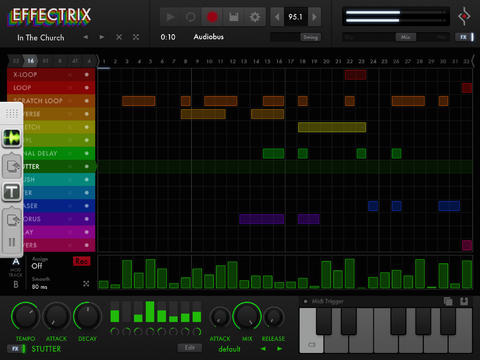Screen dimensions: 480x360
Task: Toggle the FX switch beside STUTTER
Action: (x=17, y=349)
